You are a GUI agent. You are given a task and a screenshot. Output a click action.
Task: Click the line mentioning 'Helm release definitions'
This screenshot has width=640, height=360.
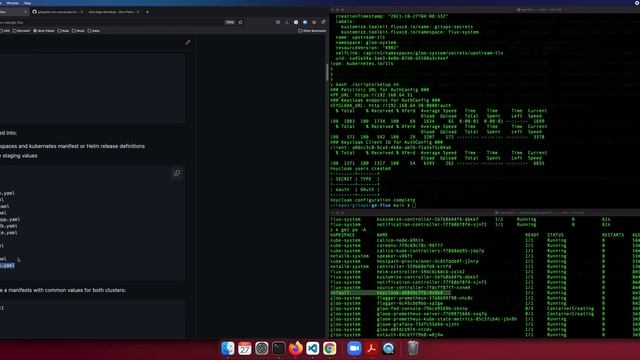(72, 146)
